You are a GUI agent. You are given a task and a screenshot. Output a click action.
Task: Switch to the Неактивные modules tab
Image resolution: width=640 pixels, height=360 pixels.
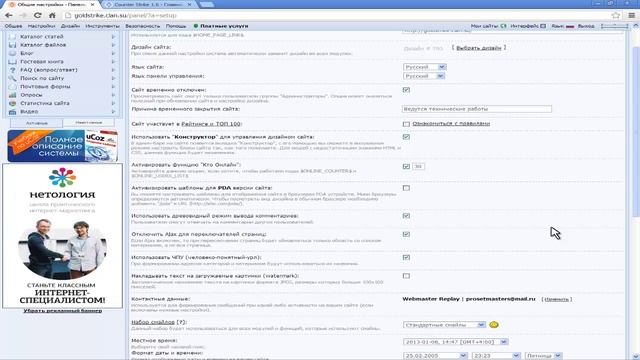click(x=89, y=122)
